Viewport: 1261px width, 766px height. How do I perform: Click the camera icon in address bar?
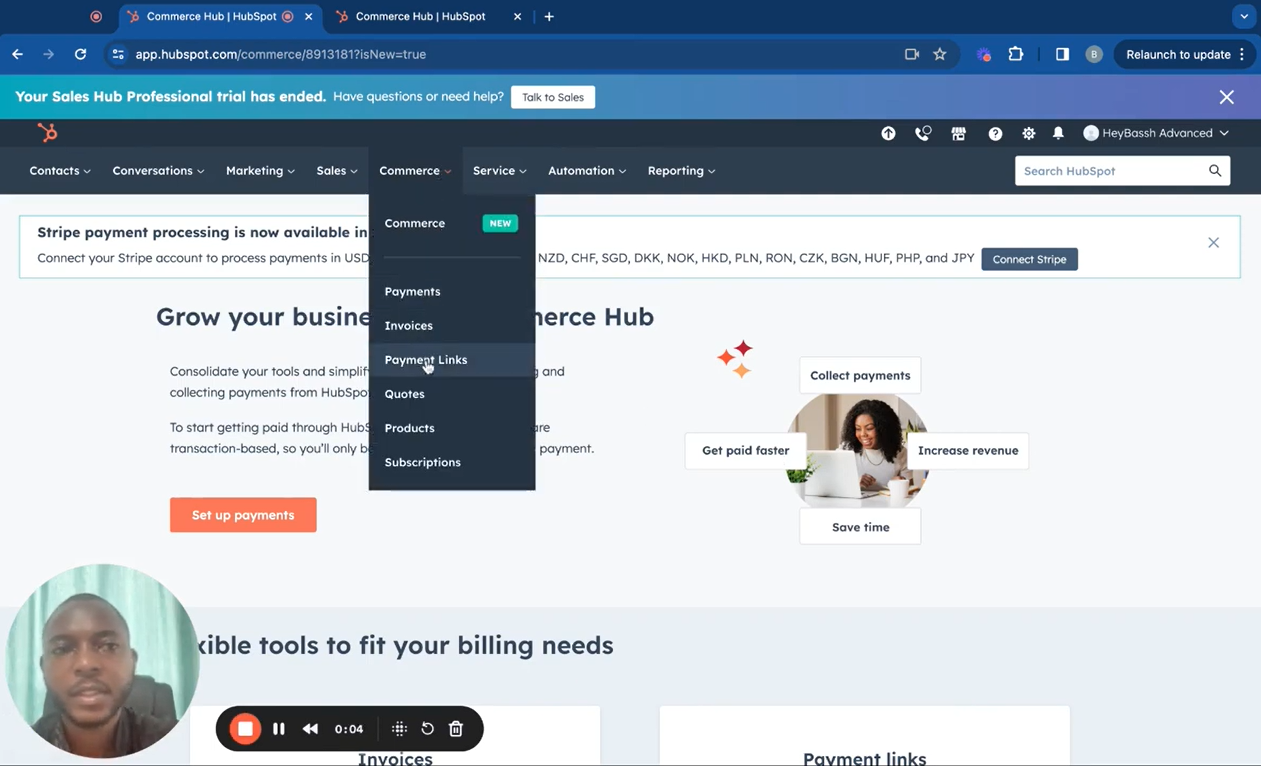[x=912, y=54]
